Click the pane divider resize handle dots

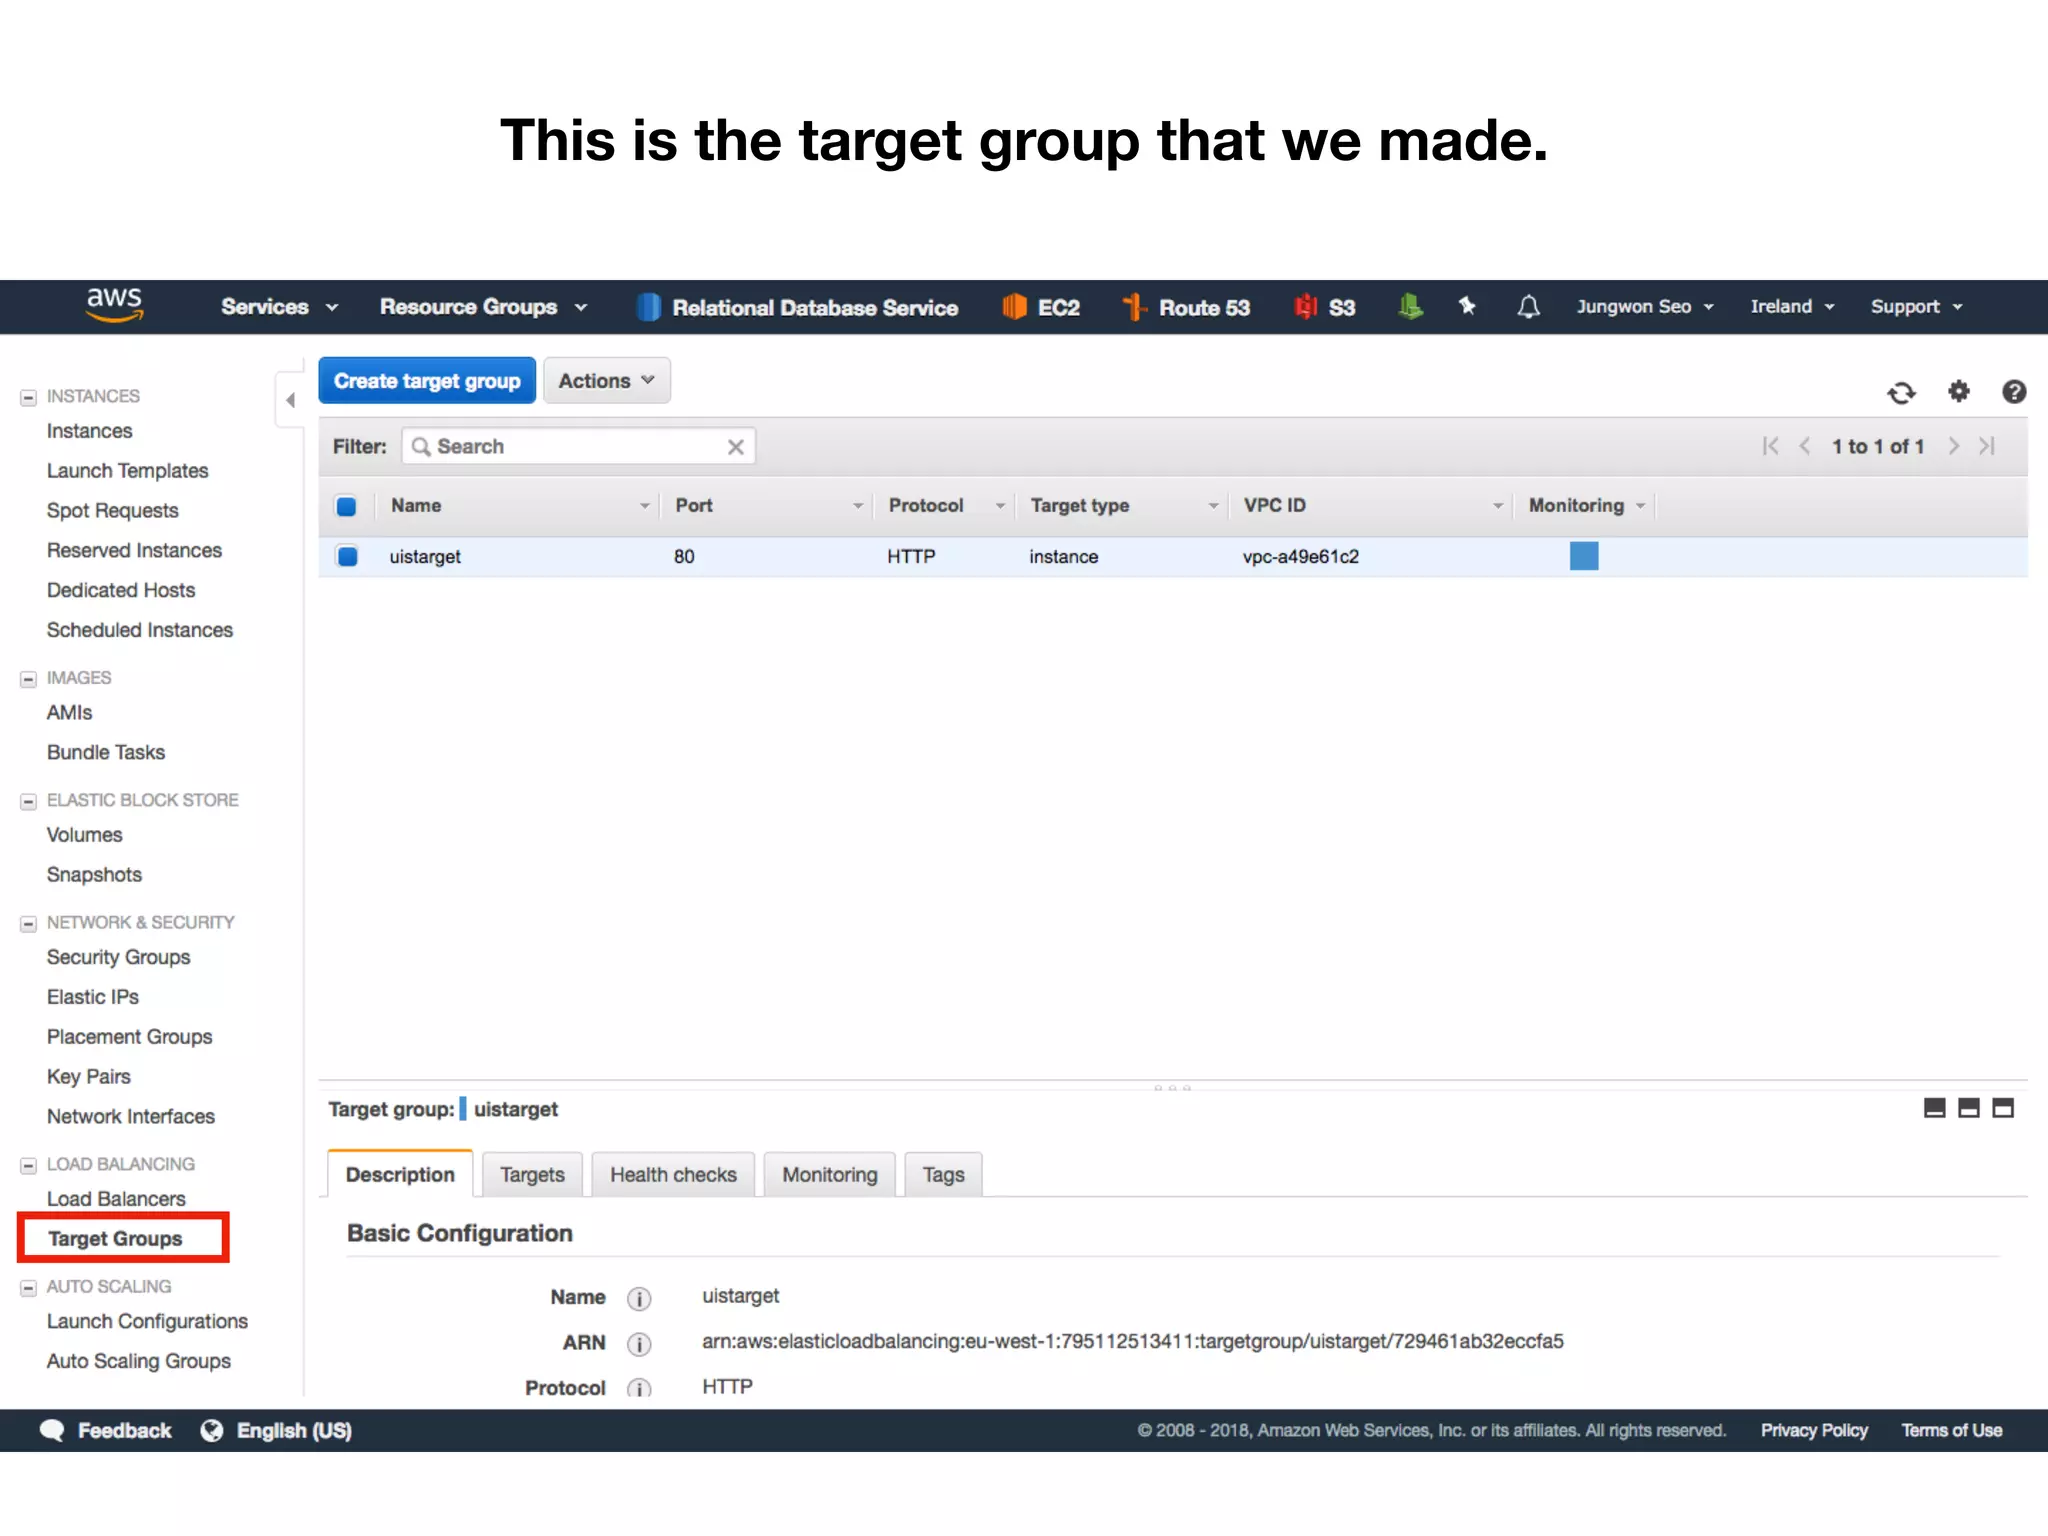(1172, 1087)
